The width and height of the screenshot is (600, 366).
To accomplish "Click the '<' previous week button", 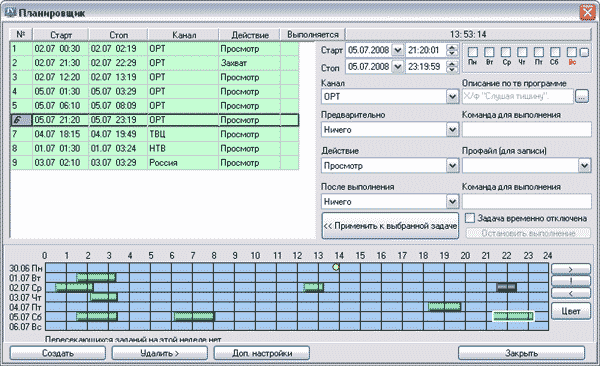I will coord(571,293).
